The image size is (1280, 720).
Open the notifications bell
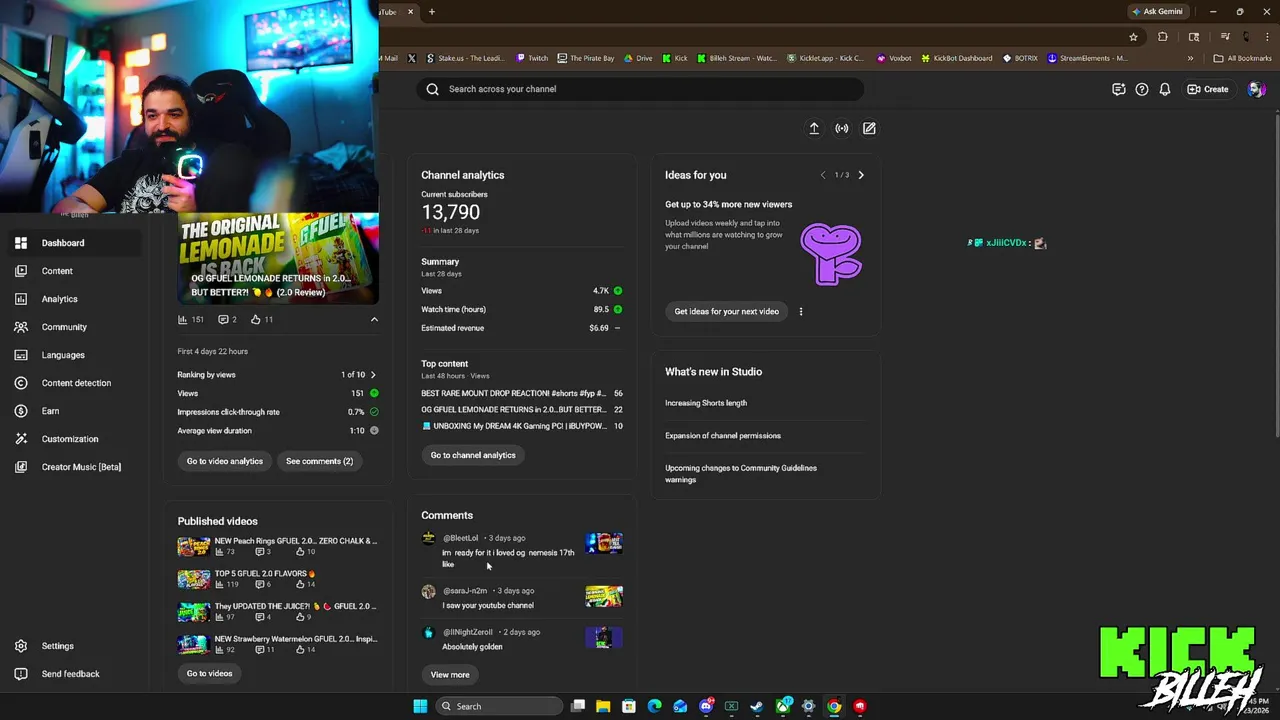[1165, 89]
